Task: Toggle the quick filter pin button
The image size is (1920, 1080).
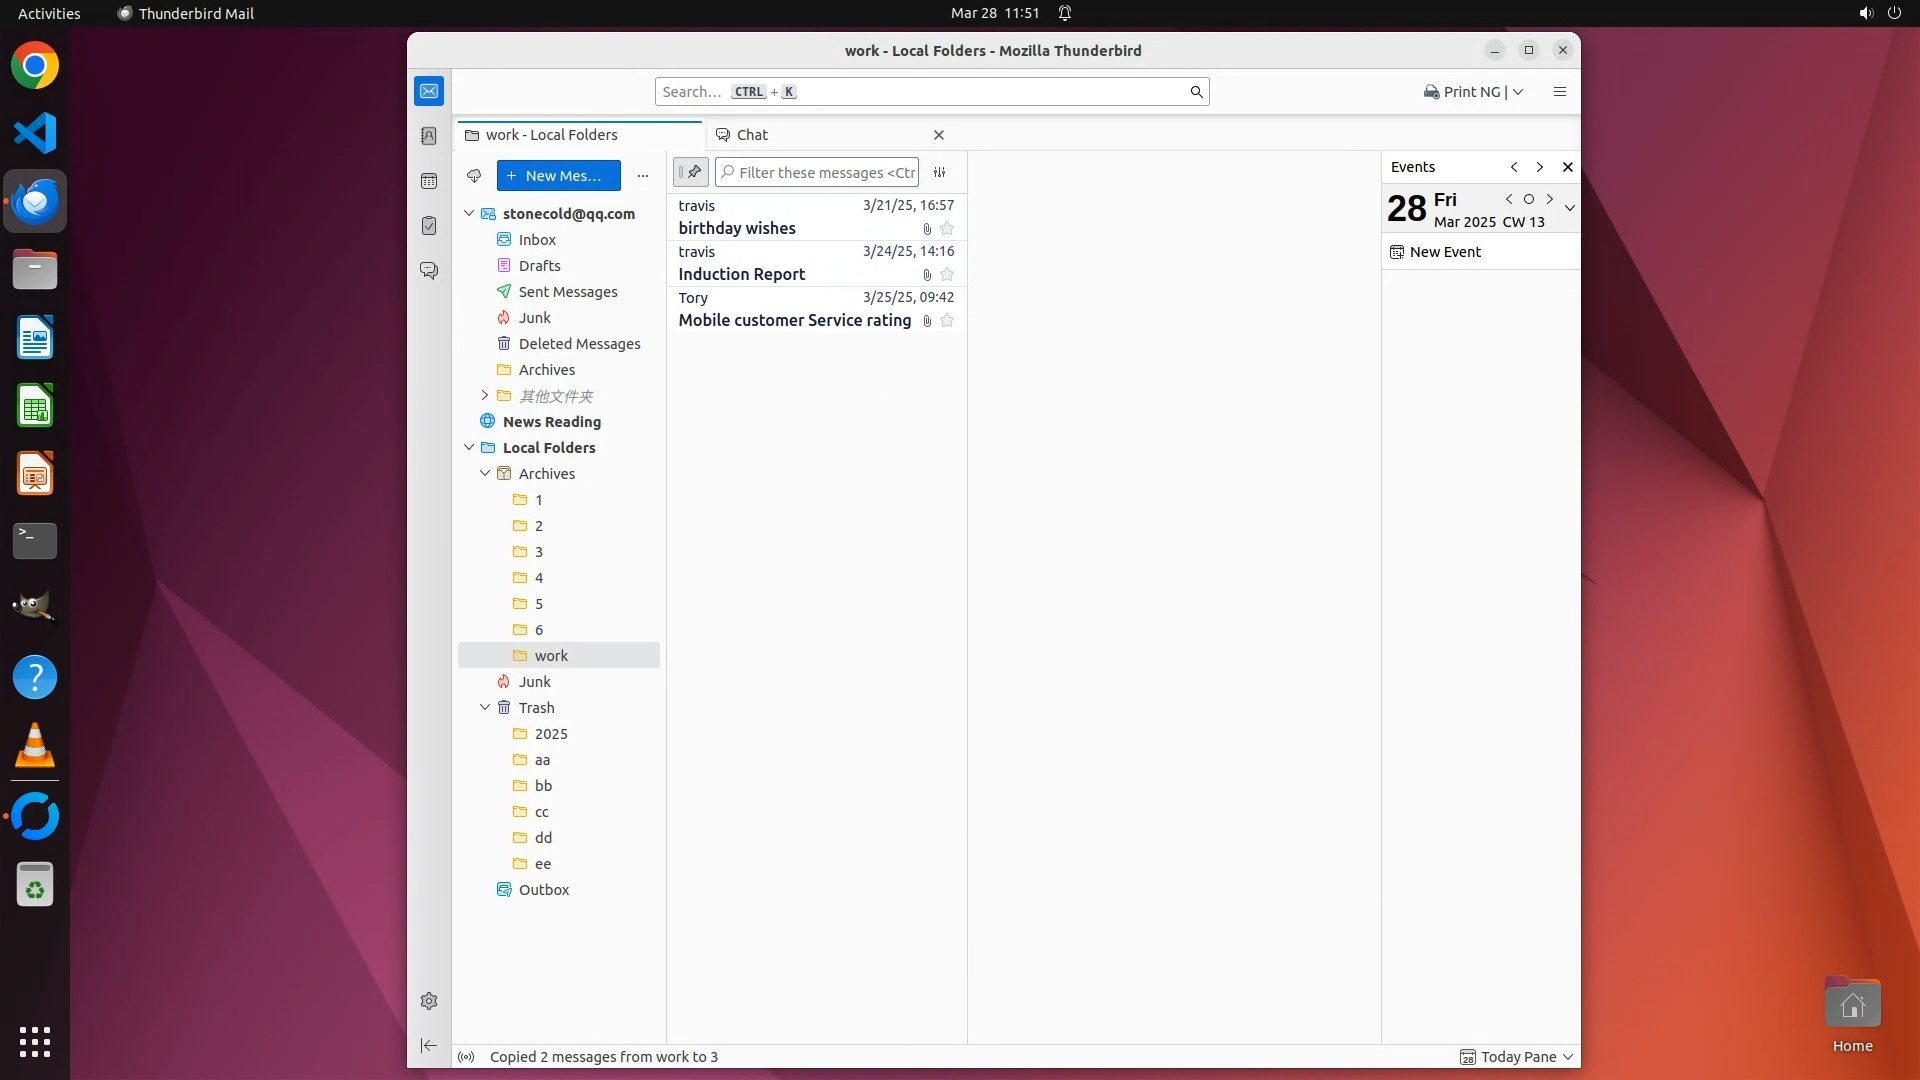Action: pos(690,172)
